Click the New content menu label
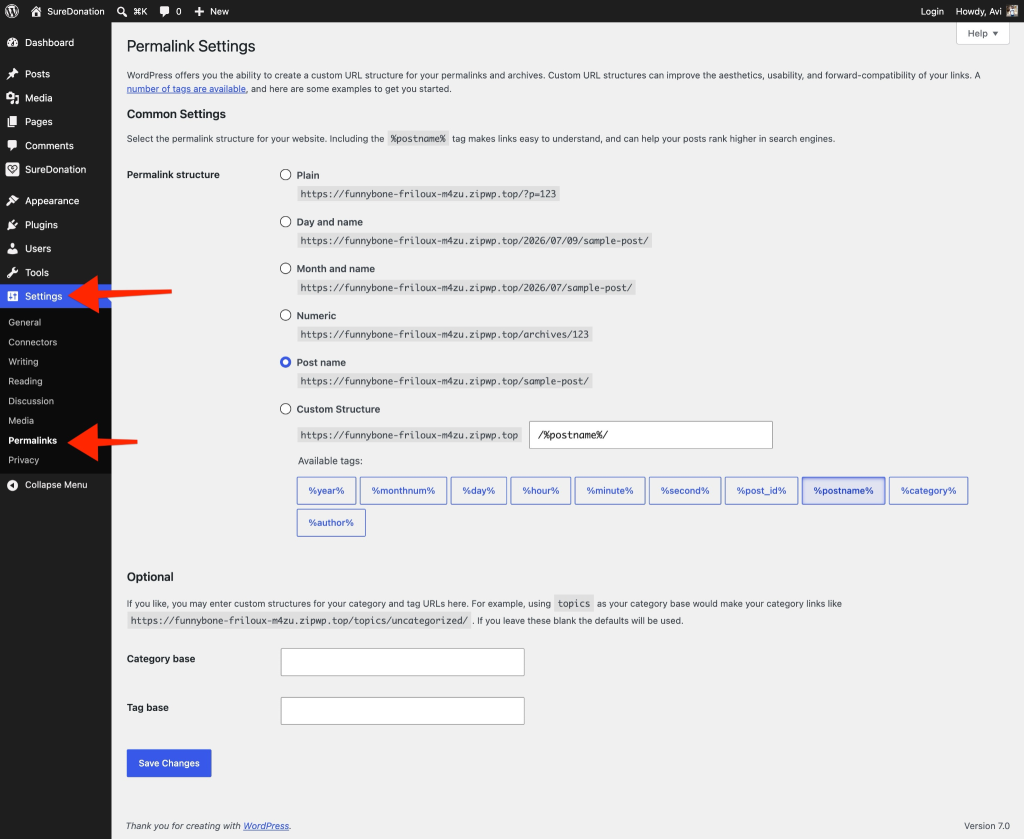Screen dimensions: 1024x839 coord(219,11)
